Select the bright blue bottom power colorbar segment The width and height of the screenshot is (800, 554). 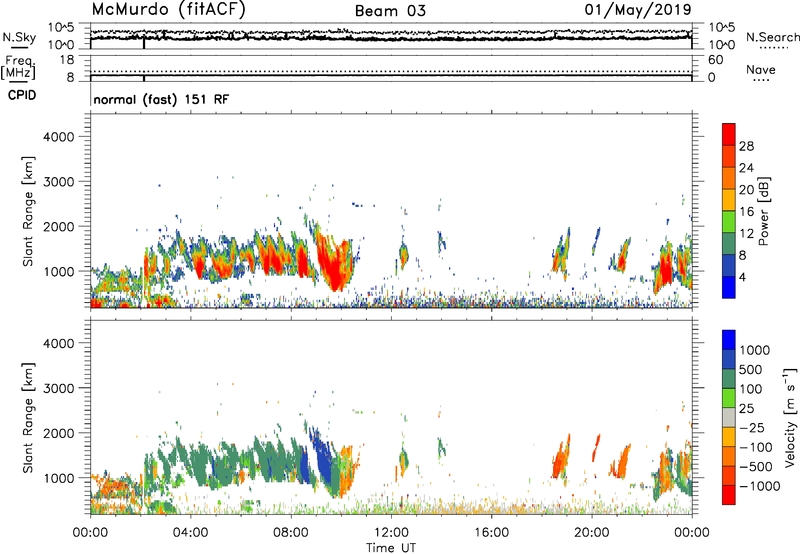tap(729, 287)
